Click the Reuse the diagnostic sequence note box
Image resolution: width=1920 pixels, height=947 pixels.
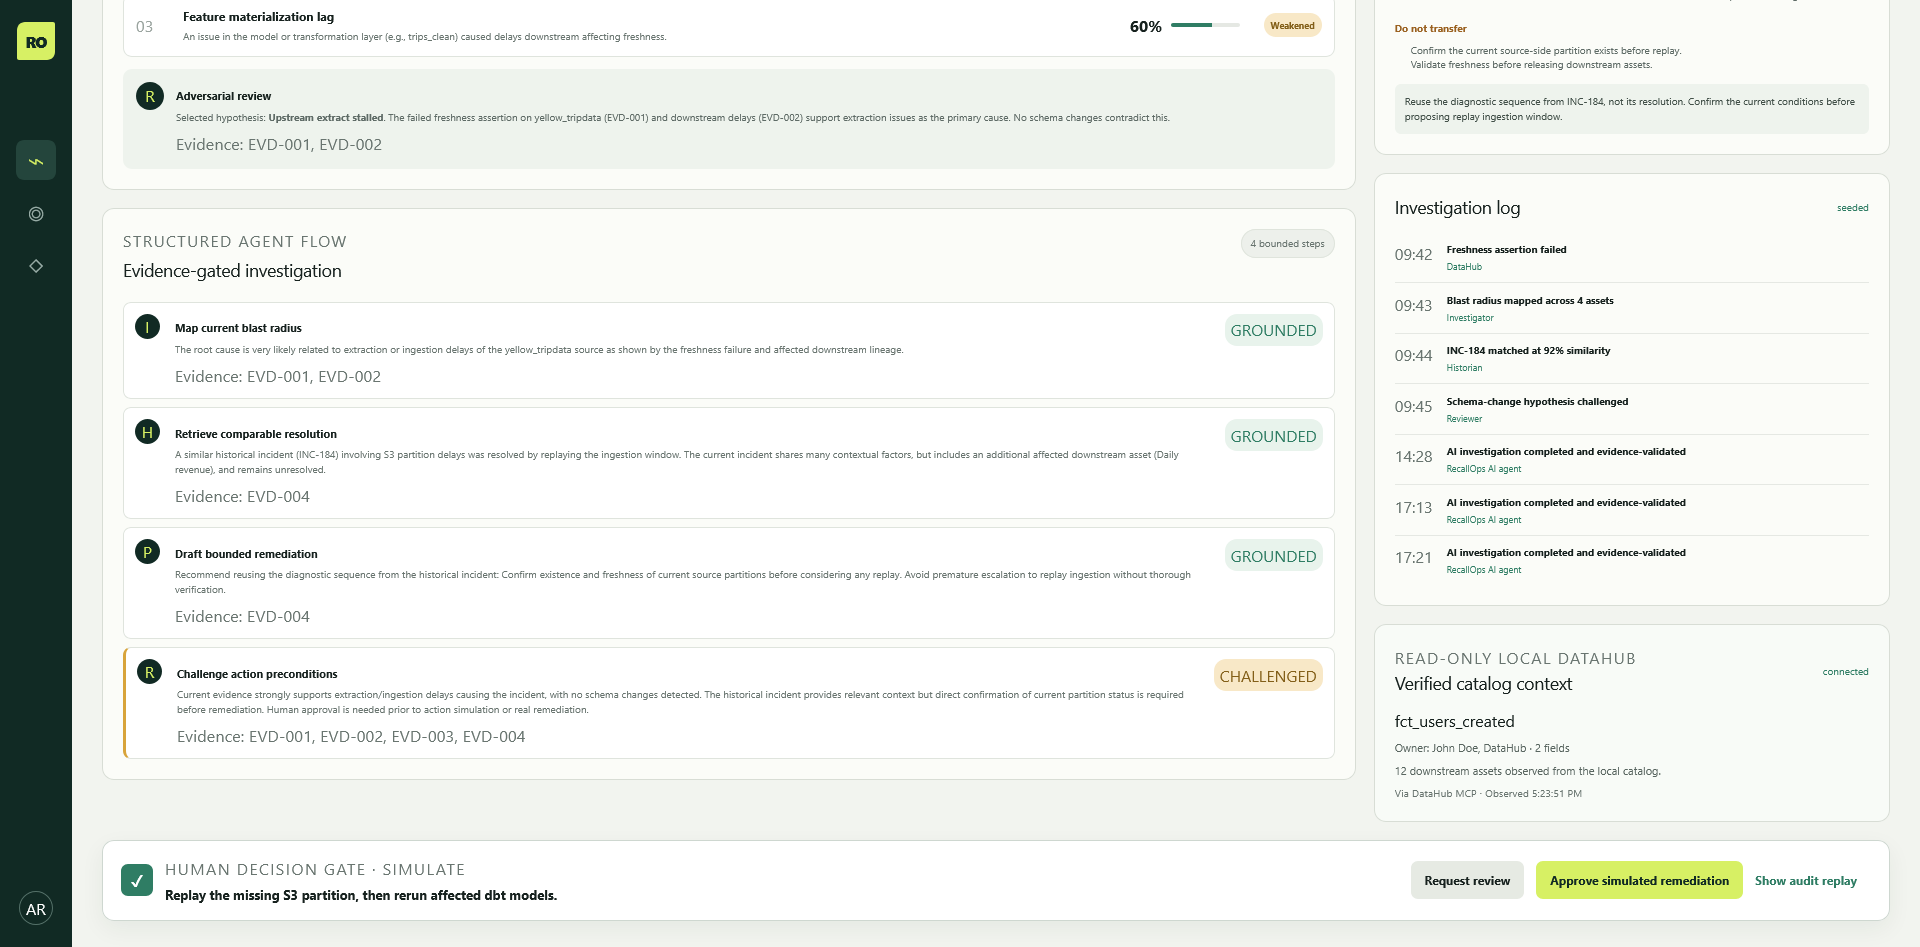(x=1631, y=109)
